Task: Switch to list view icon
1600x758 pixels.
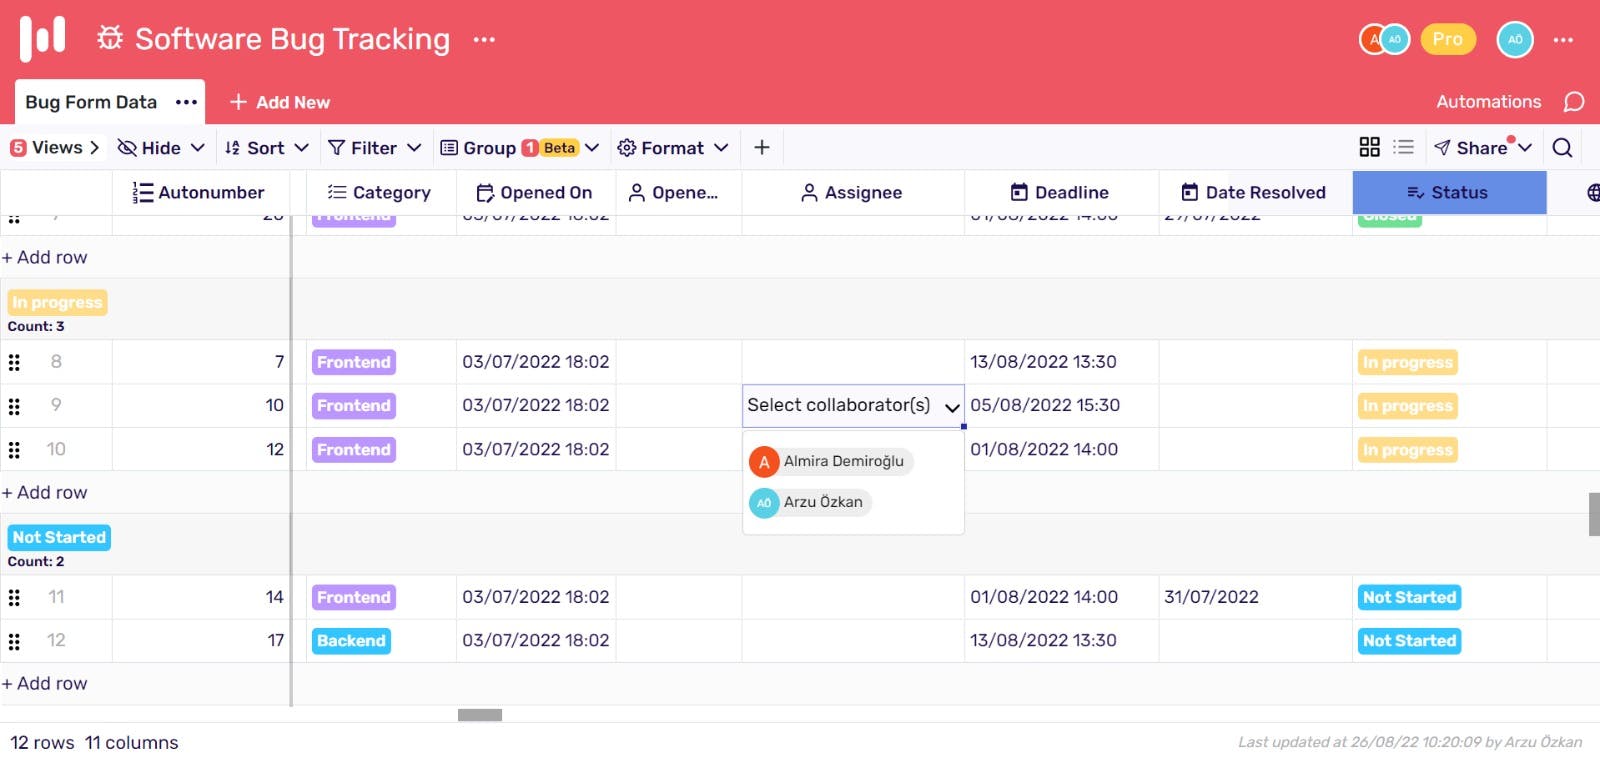Action: point(1404,147)
